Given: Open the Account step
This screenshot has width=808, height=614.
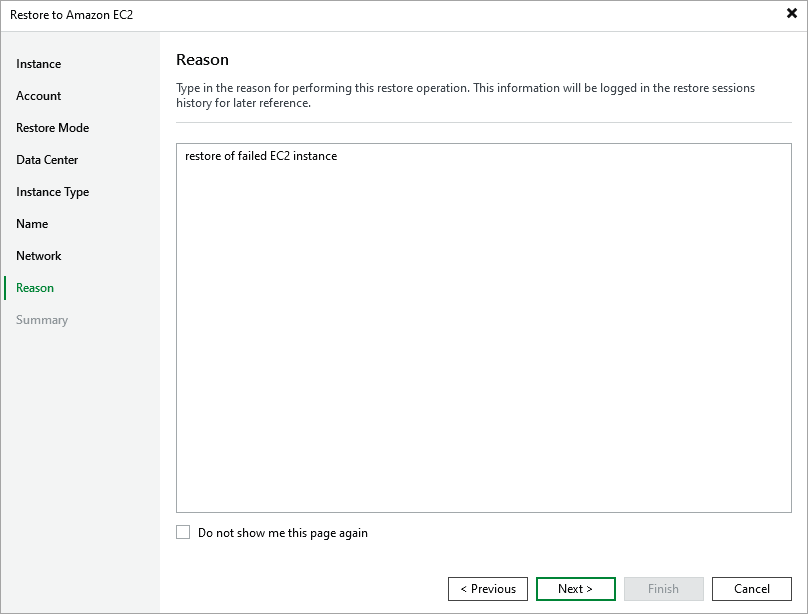Looking at the screenshot, I should click(38, 96).
